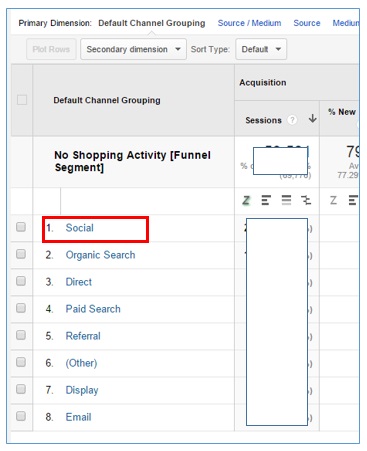The image size is (367, 451).
Task: Click the Sessions help question mark icon
Action: (292, 120)
